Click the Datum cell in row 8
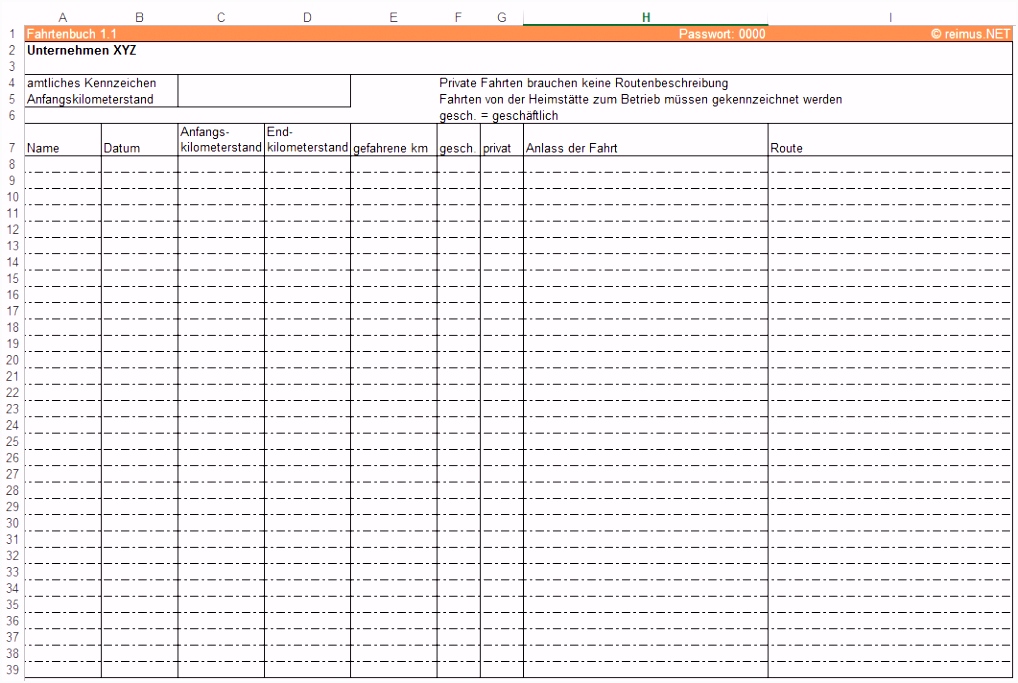 tap(140, 164)
